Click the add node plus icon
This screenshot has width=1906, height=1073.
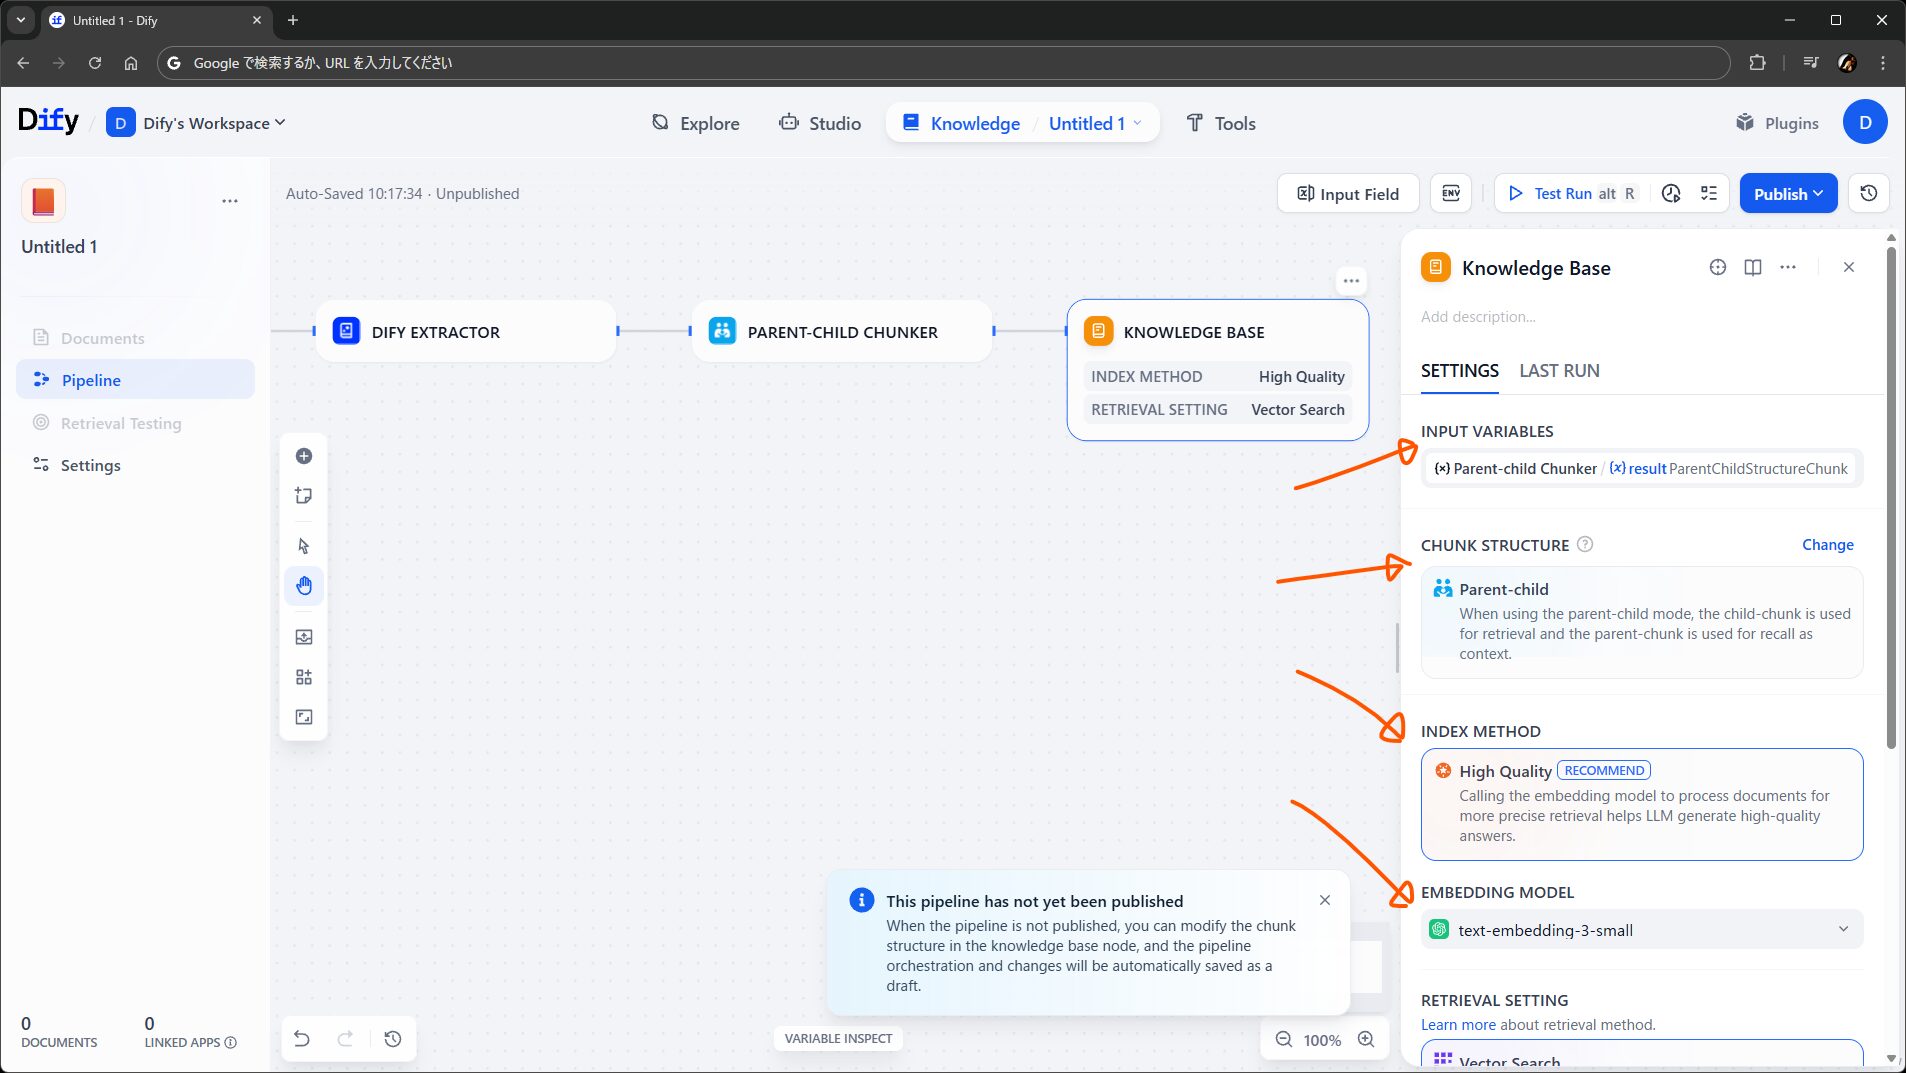click(x=304, y=456)
